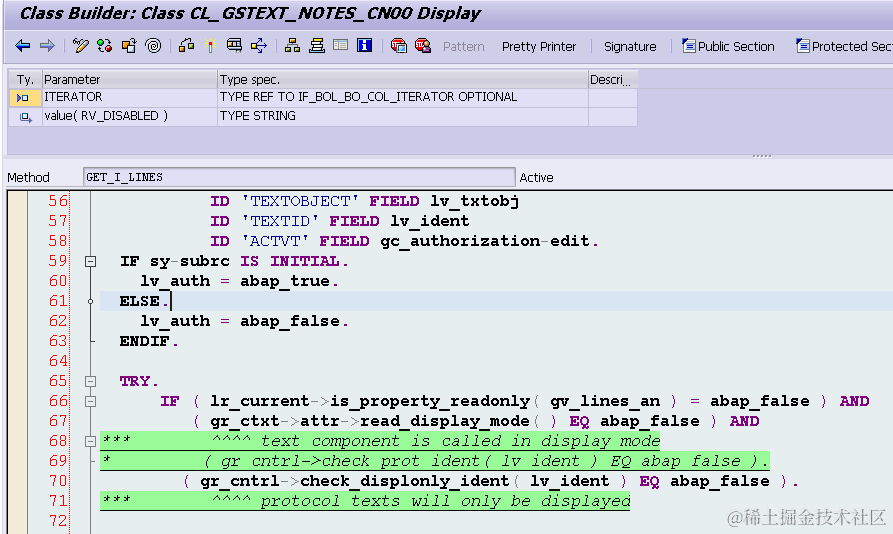Click the Parameter column header
893x534 pixels.
130,80
